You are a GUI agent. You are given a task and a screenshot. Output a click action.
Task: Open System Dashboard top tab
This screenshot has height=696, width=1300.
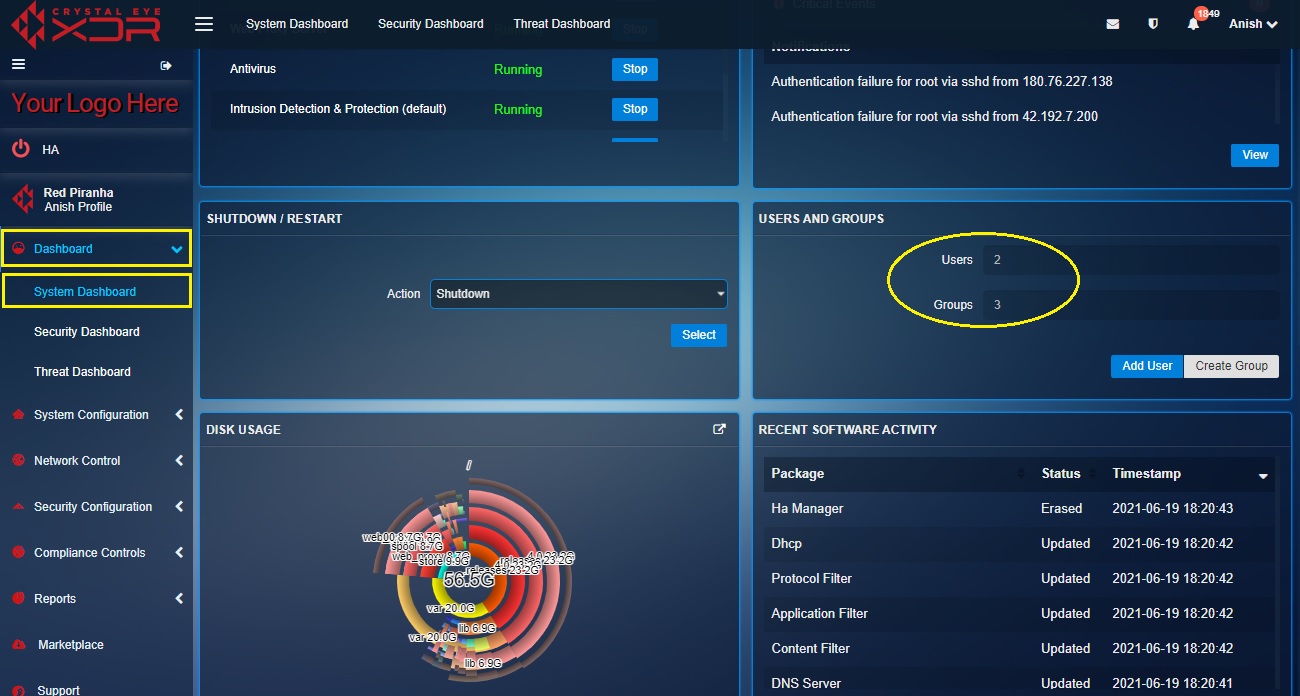[297, 24]
